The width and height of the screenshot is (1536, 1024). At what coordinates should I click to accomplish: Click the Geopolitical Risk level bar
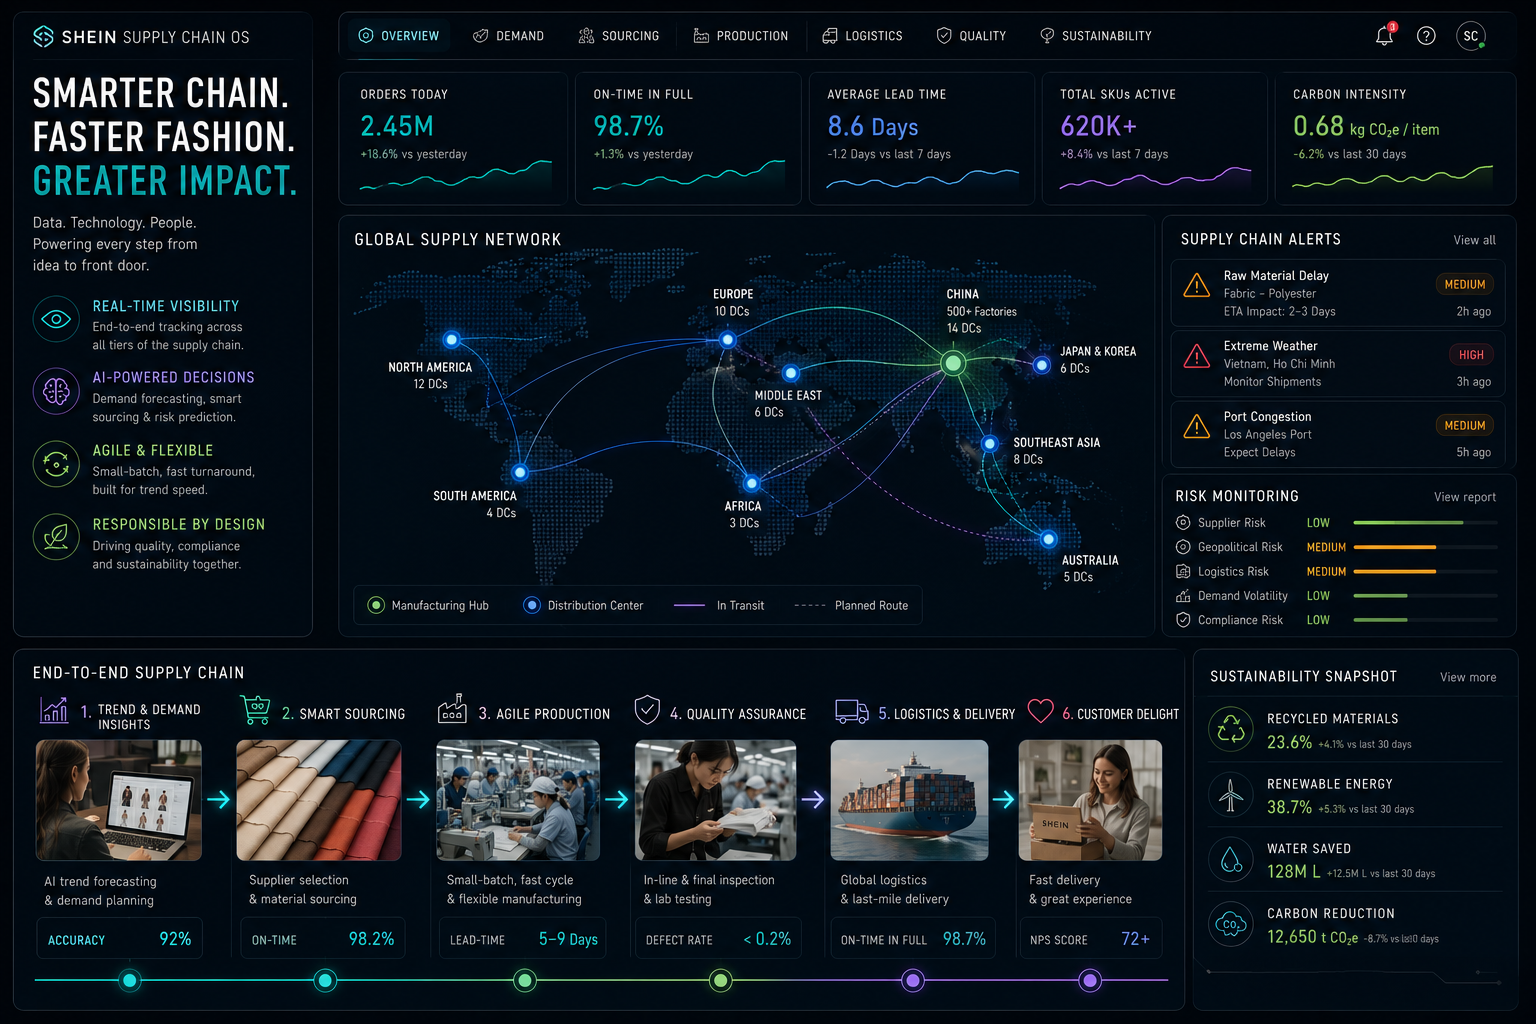click(x=1425, y=547)
